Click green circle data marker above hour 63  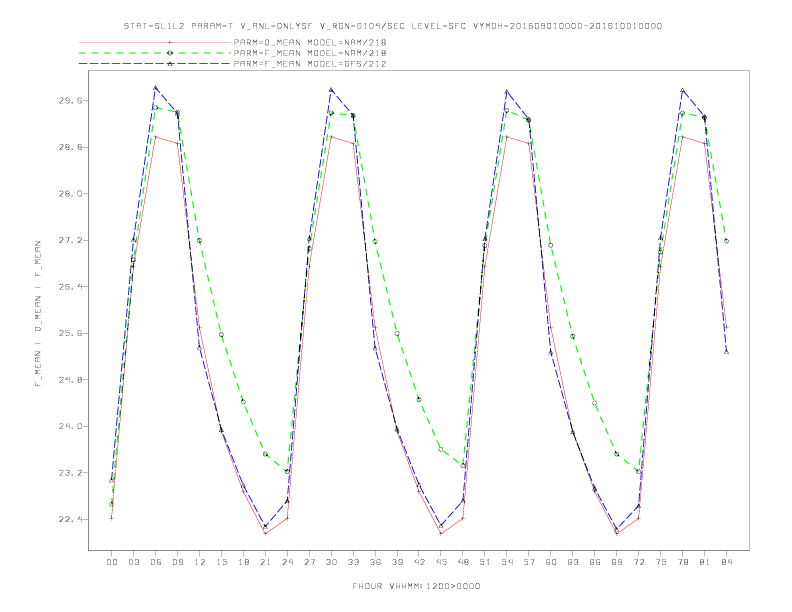(x=573, y=336)
